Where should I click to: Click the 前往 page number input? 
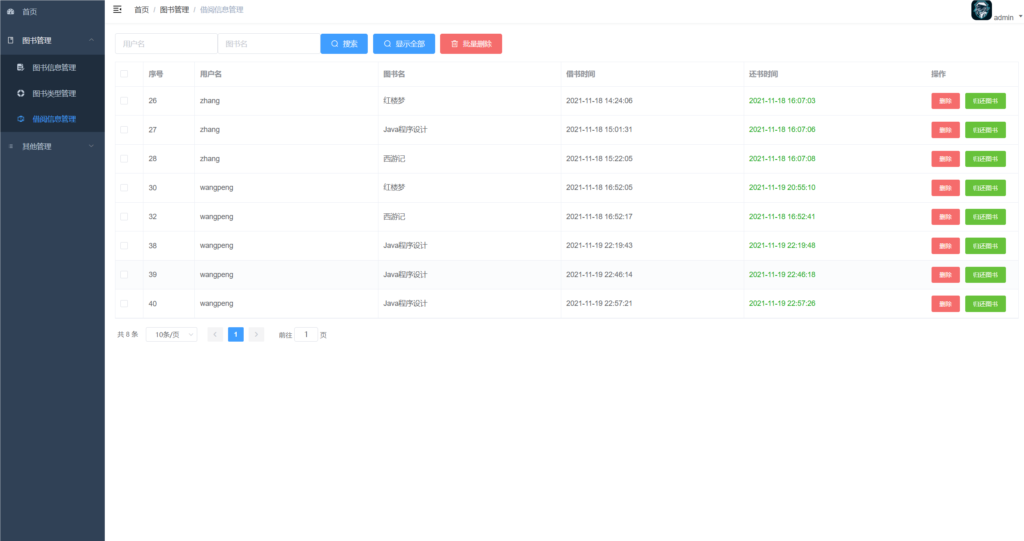click(306, 335)
